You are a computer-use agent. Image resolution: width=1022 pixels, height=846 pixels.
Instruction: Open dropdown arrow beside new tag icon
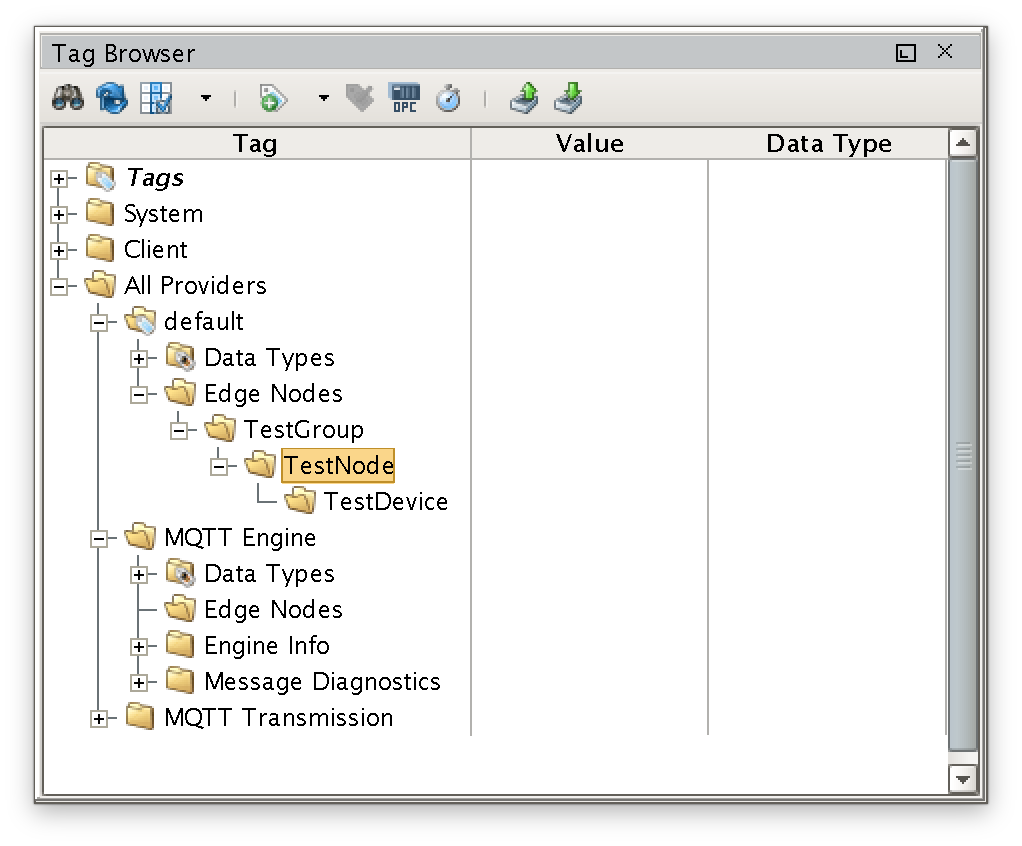tap(323, 98)
